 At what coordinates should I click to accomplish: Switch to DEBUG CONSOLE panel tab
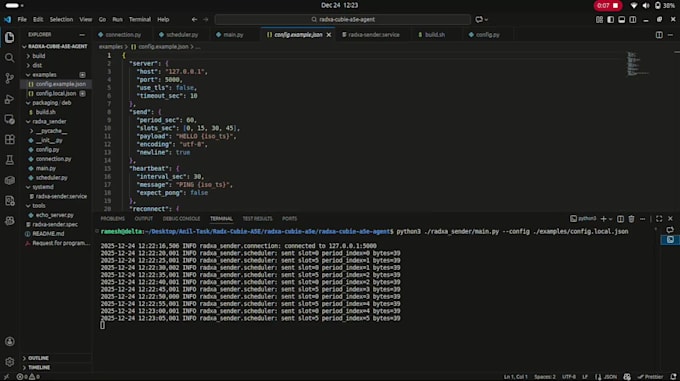click(181, 219)
